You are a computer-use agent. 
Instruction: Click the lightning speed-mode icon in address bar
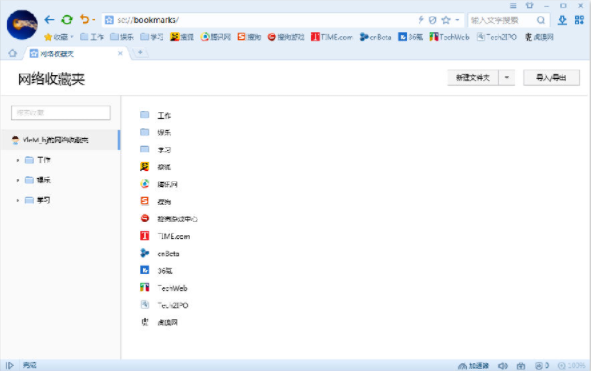click(421, 20)
